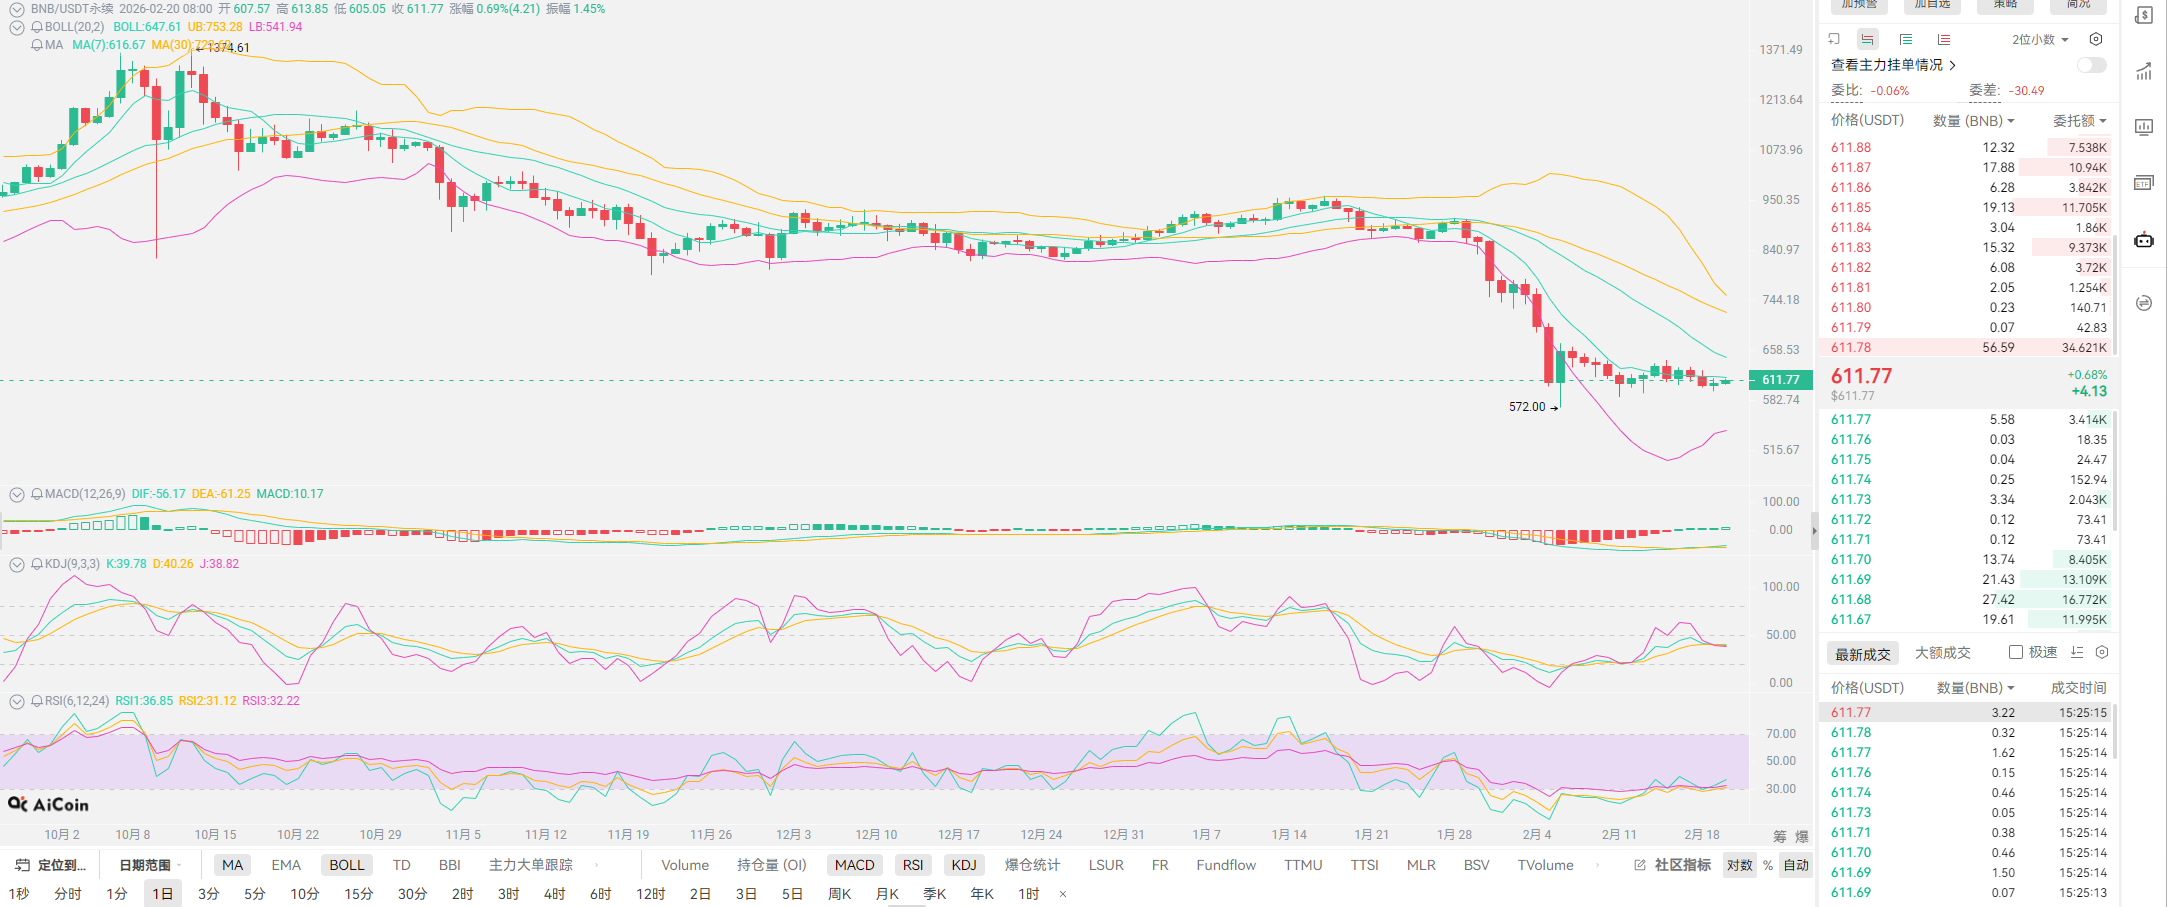Viewport: 2167px width, 907px height.
Task: Expand the 委托额 column dropdown
Action: pos(2080,121)
